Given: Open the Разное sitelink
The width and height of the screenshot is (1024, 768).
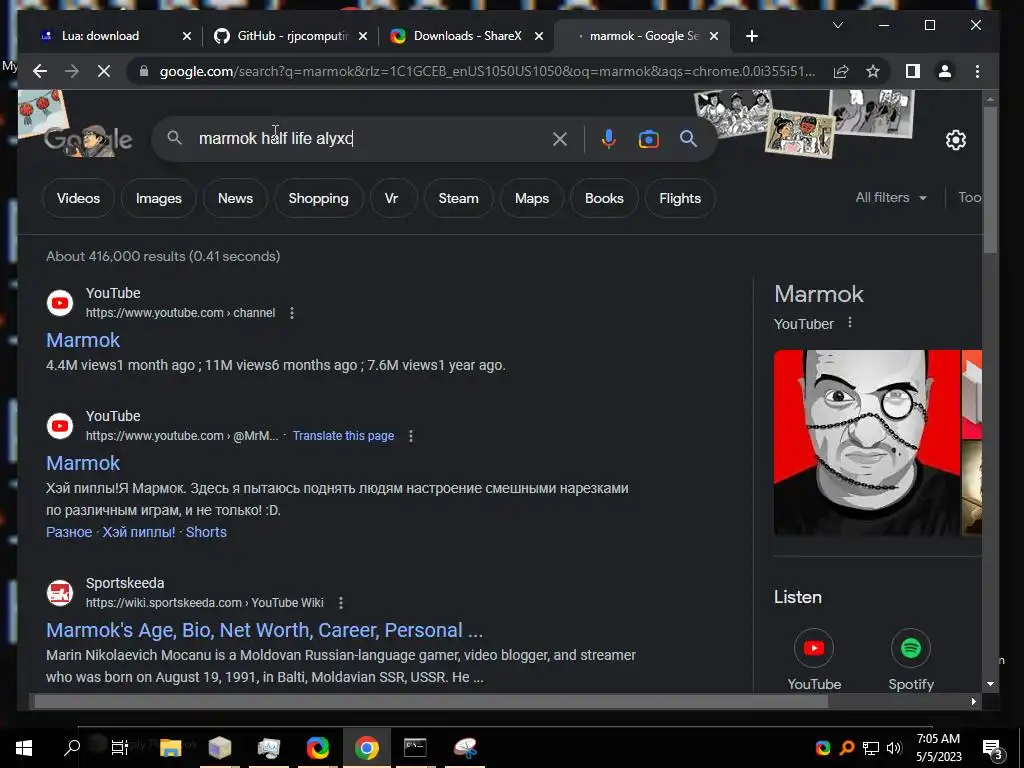Looking at the screenshot, I should (69, 532).
